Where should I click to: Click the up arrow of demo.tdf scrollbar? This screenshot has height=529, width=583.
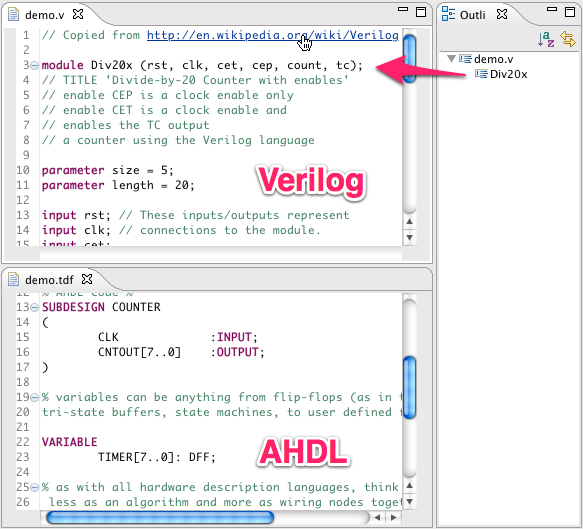(x=409, y=486)
